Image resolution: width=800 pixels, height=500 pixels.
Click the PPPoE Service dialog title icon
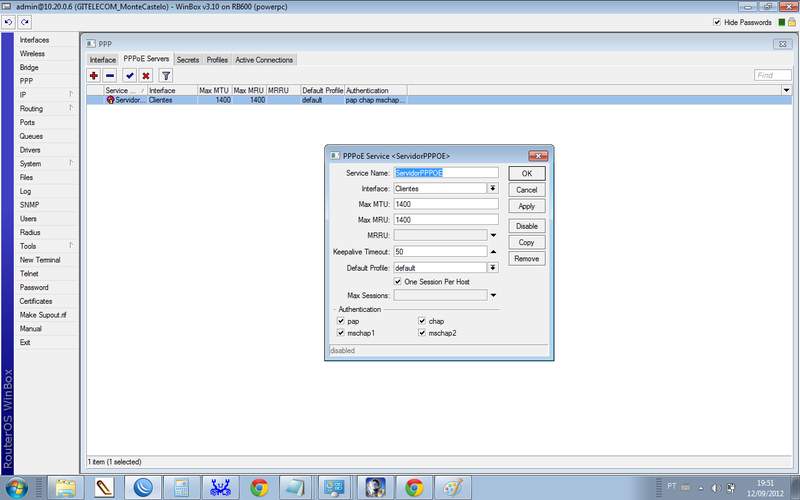coord(334,156)
